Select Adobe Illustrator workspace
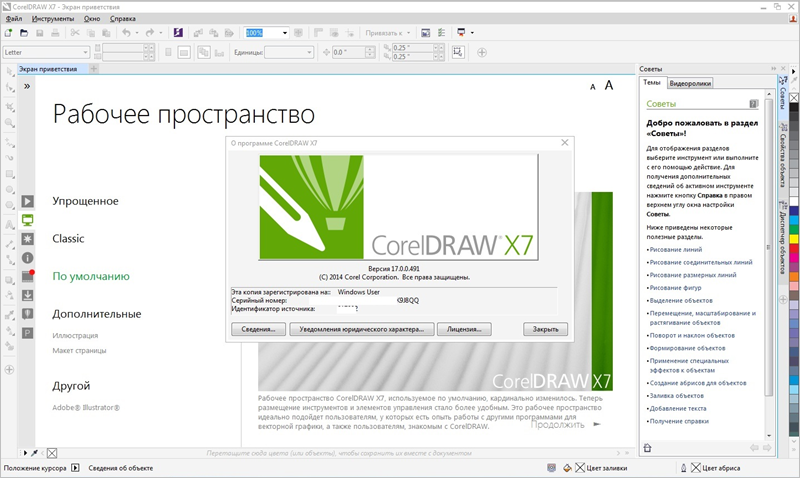Viewport: 800px width, 478px height. coord(86,408)
